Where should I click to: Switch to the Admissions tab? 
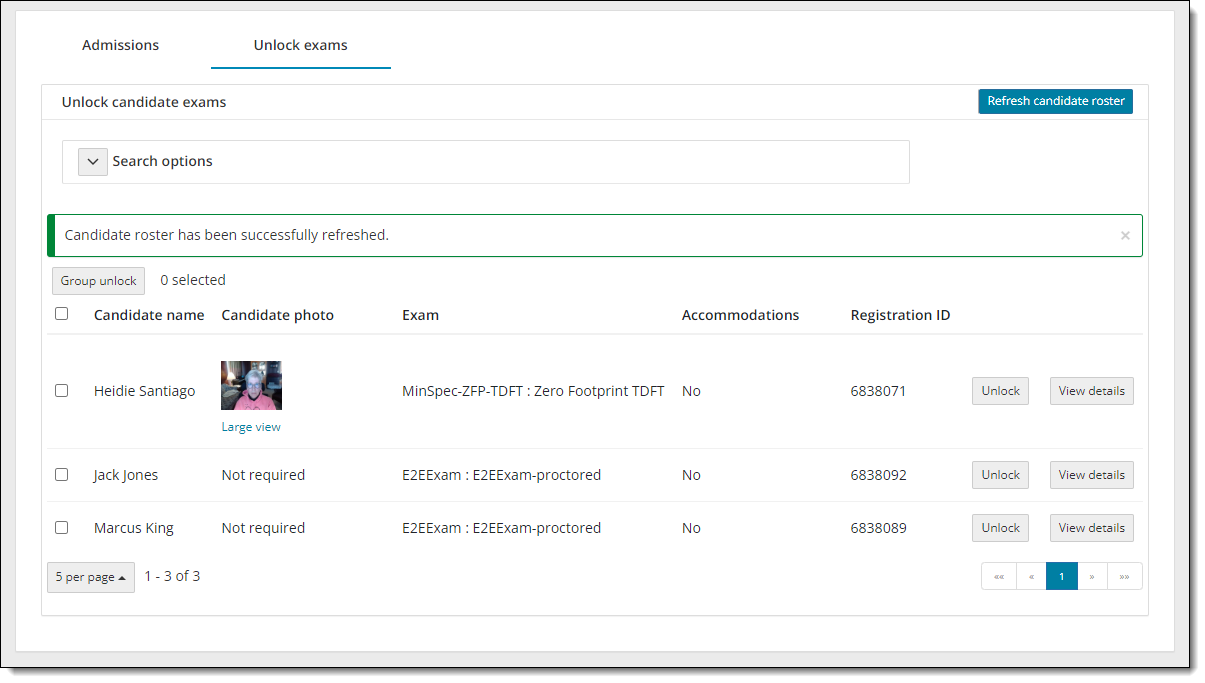(120, 45)
